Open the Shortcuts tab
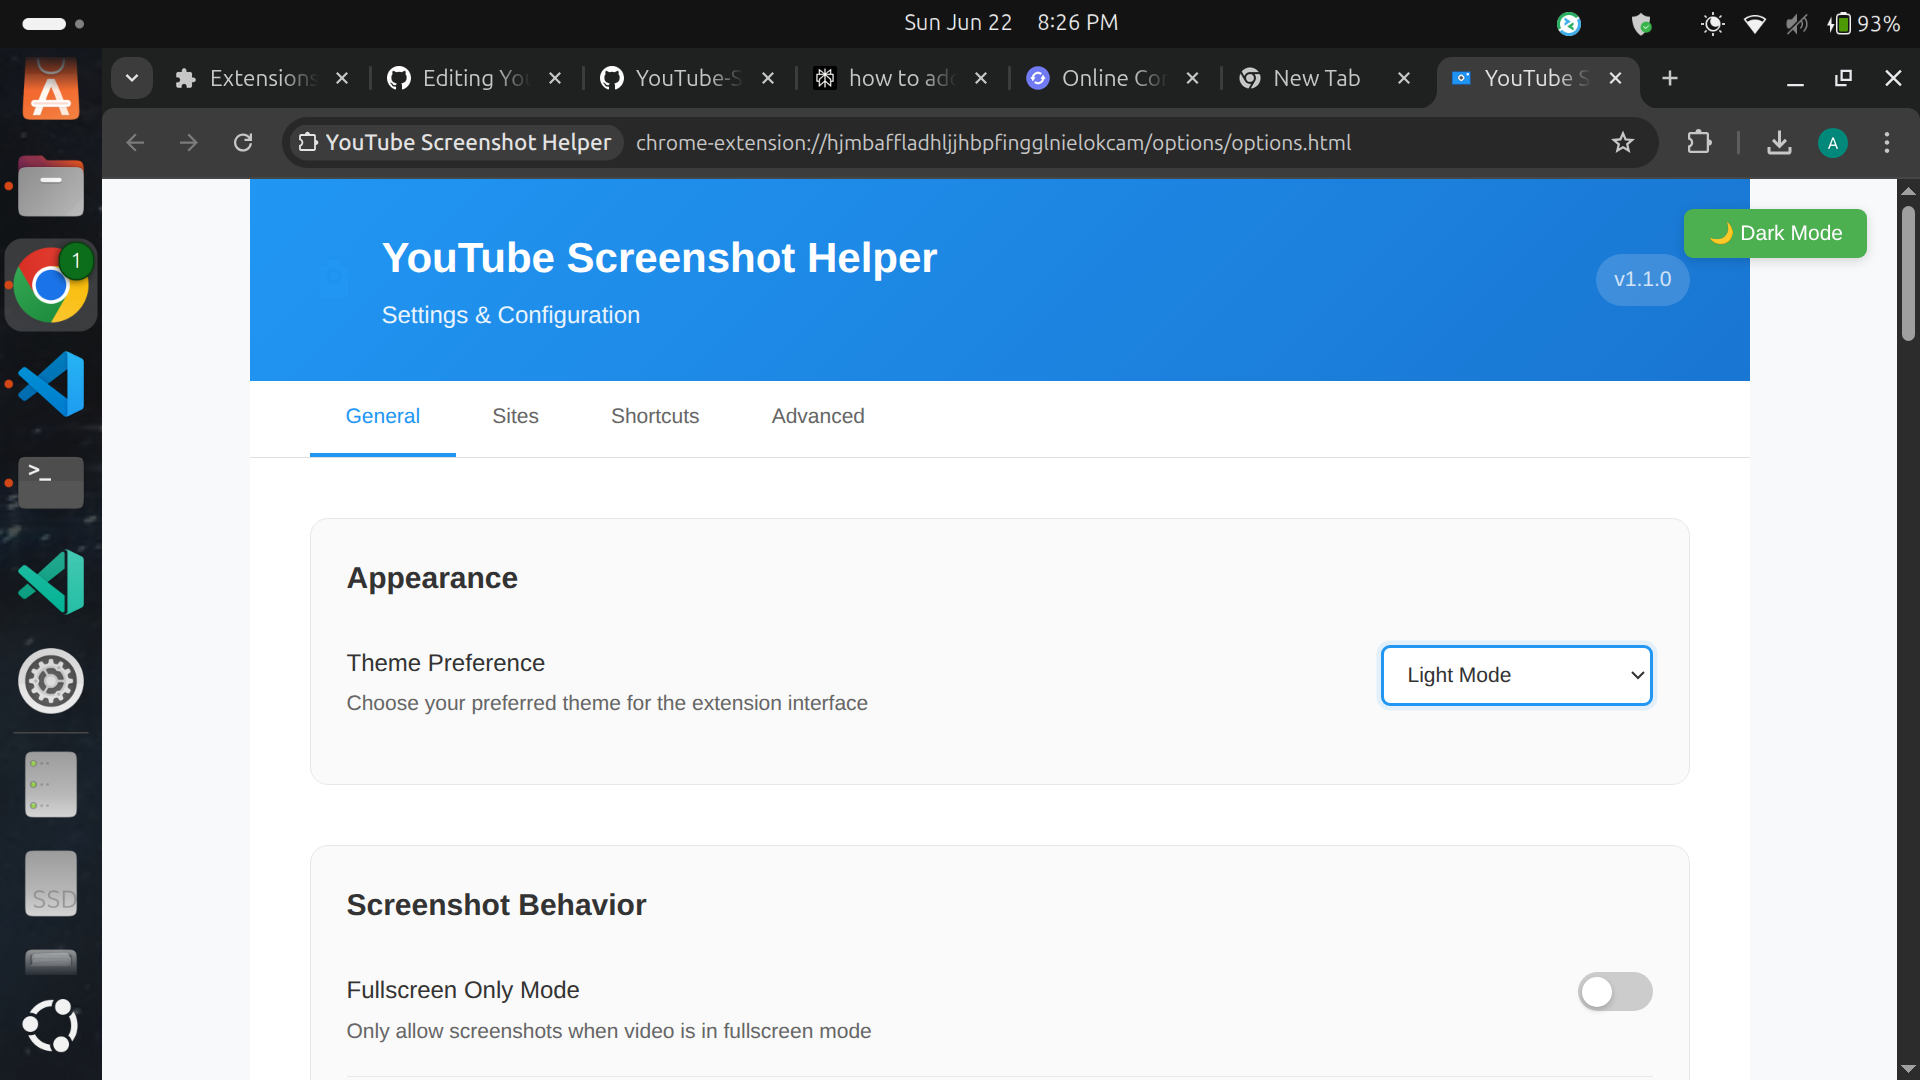Screen dimensions: 1920x1080 point(655,416)
